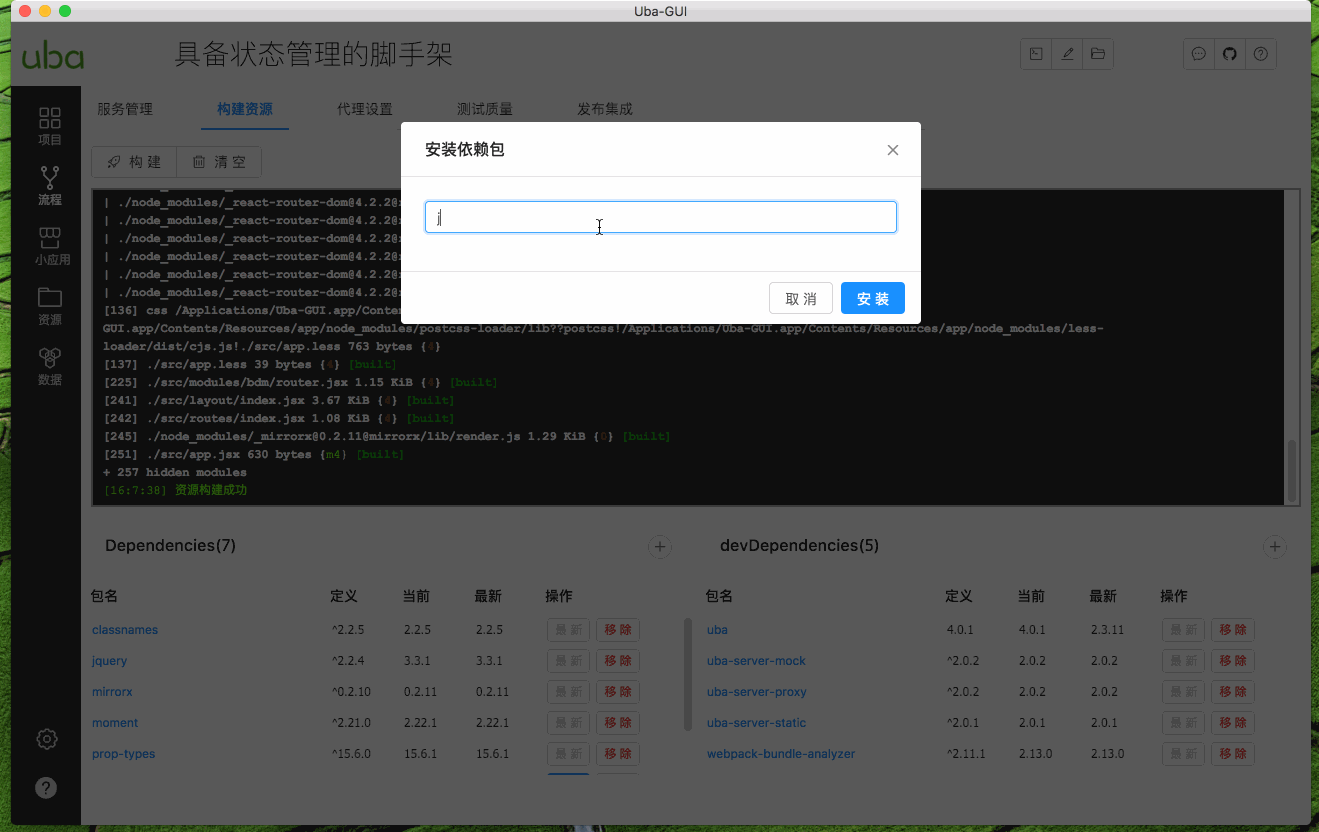Switch to the 发布集成 tab
Screen dimensions: 1319x832
(x=605, y=109)
